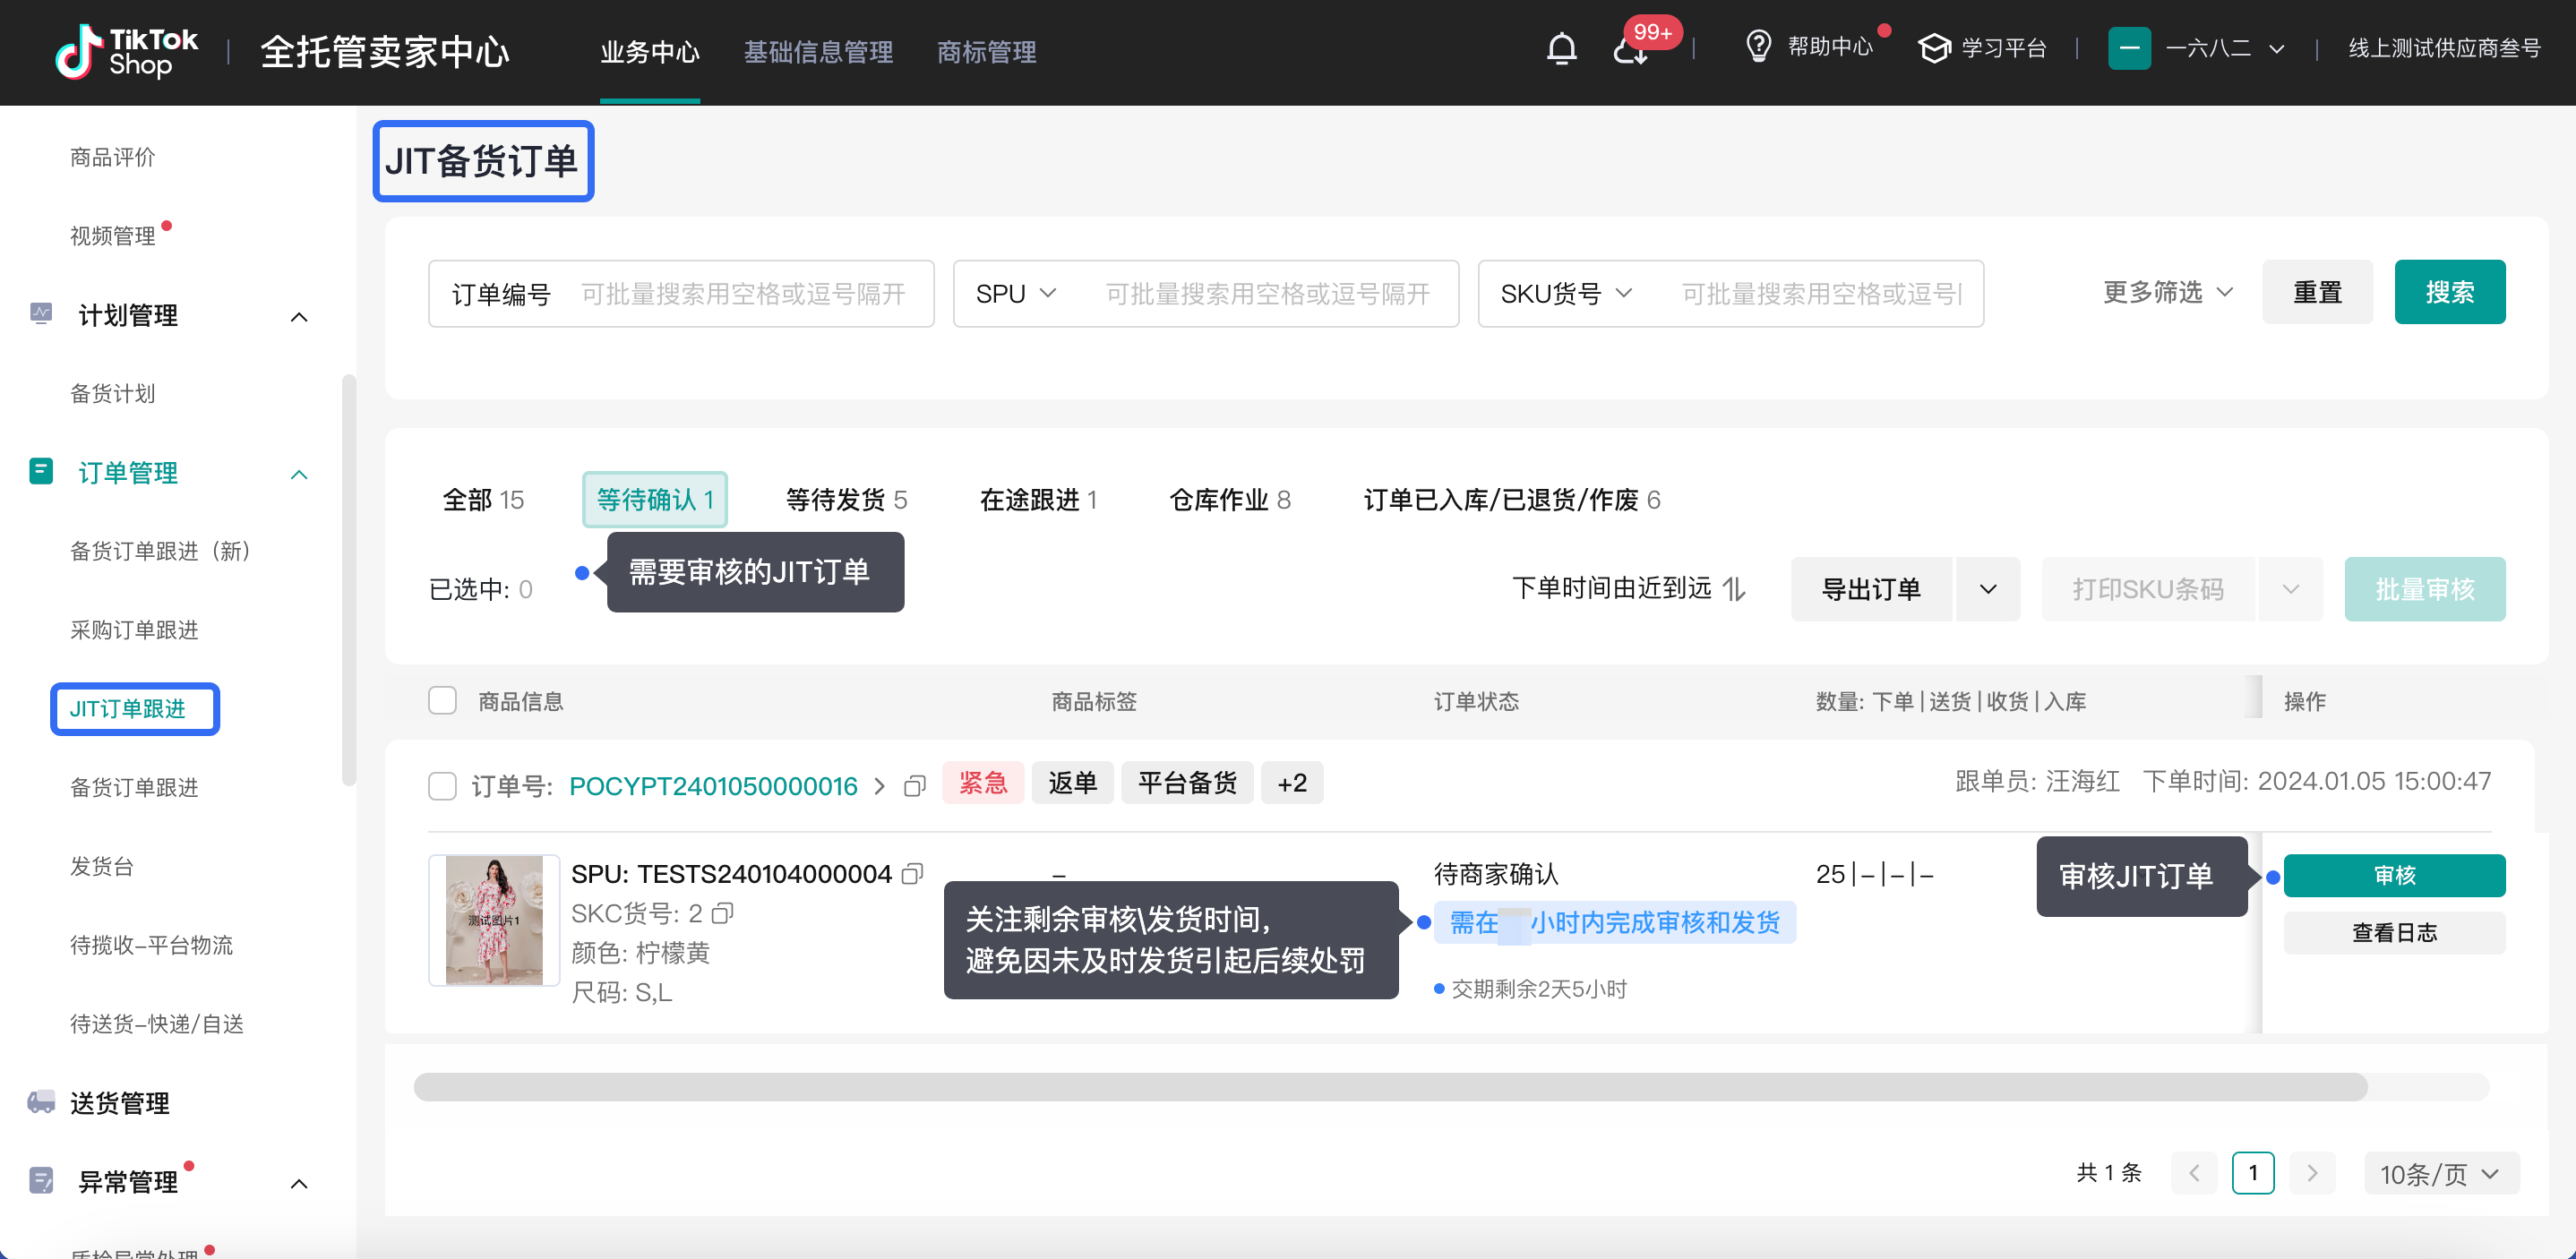Open the notification bell
The width and height of the screenshot is (2576, 1259).
coord(1561,48)
